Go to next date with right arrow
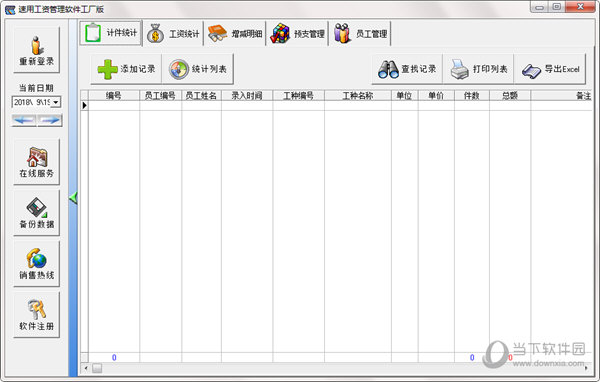This screenshot has height=382, width=600. click(50, 120)
